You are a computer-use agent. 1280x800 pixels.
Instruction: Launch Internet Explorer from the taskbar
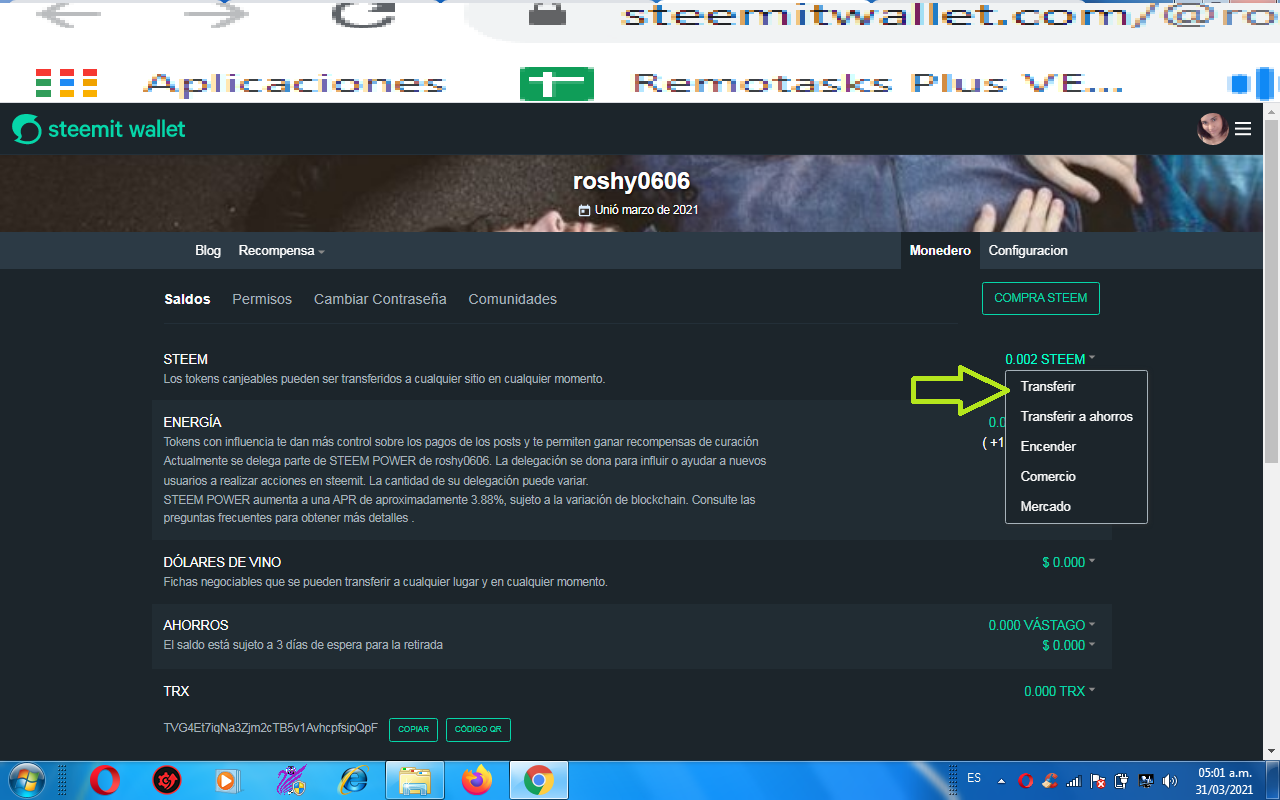point(353,780)
